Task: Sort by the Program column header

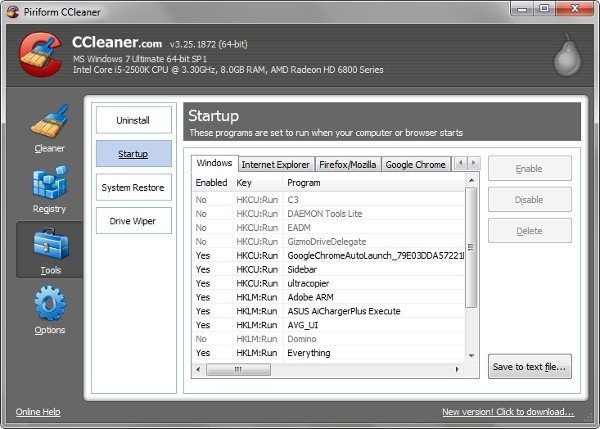Action: point(374,183)
